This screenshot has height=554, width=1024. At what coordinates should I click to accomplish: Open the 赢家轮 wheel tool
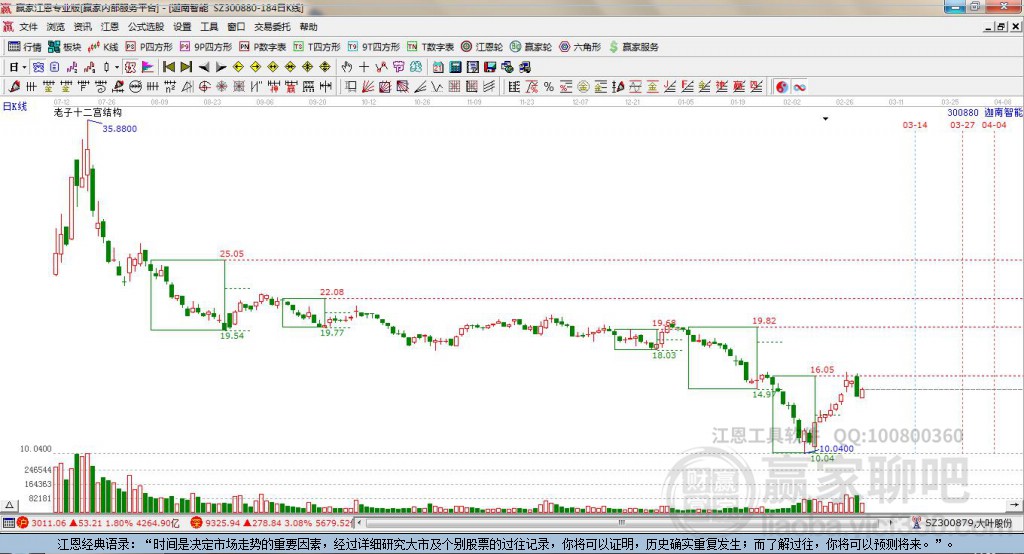[531, 46]
